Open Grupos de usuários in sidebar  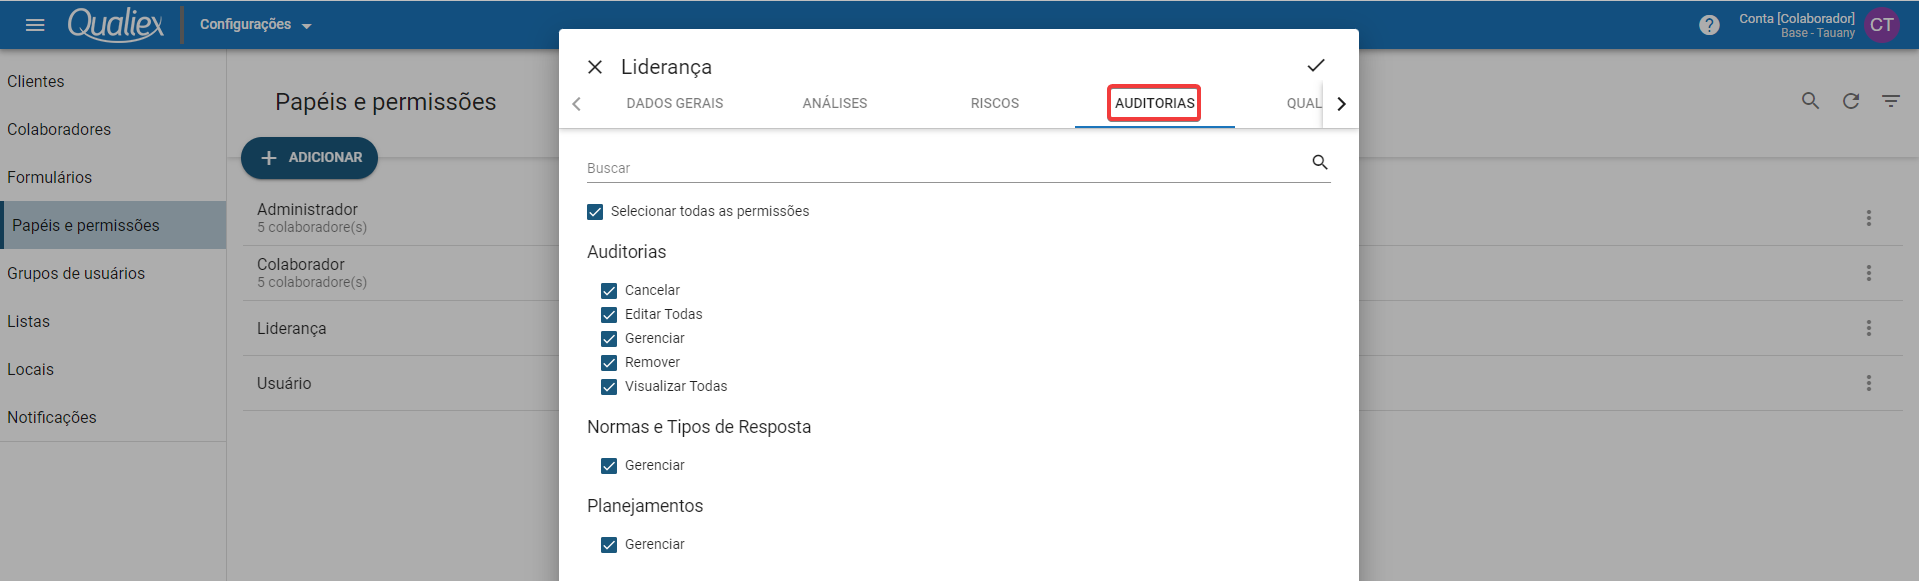[113, 273]
